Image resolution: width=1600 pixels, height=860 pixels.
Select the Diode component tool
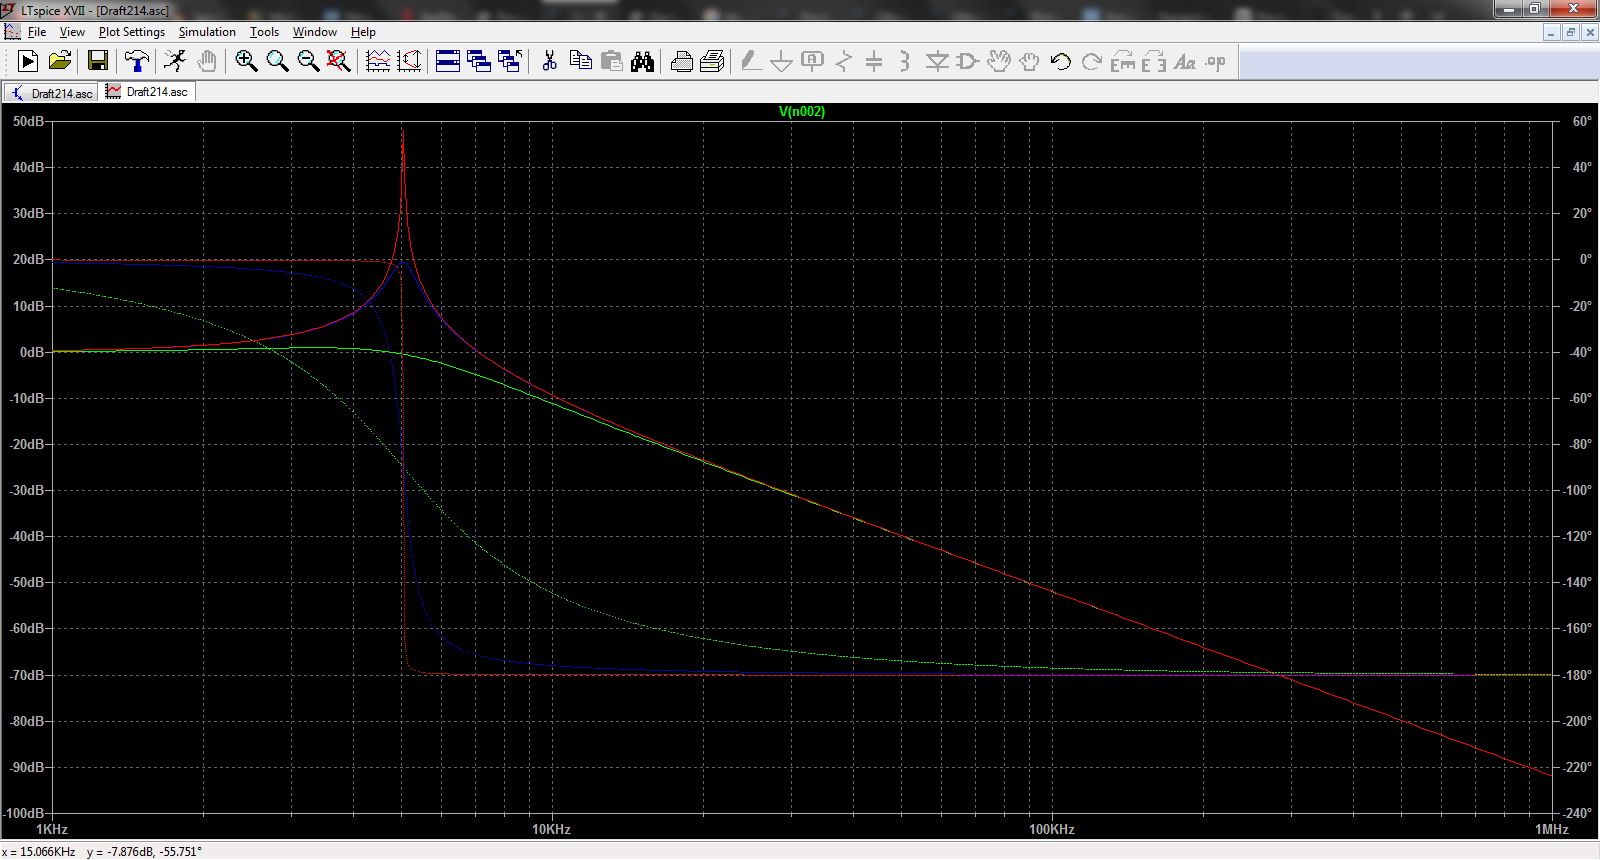pos(936,61)
